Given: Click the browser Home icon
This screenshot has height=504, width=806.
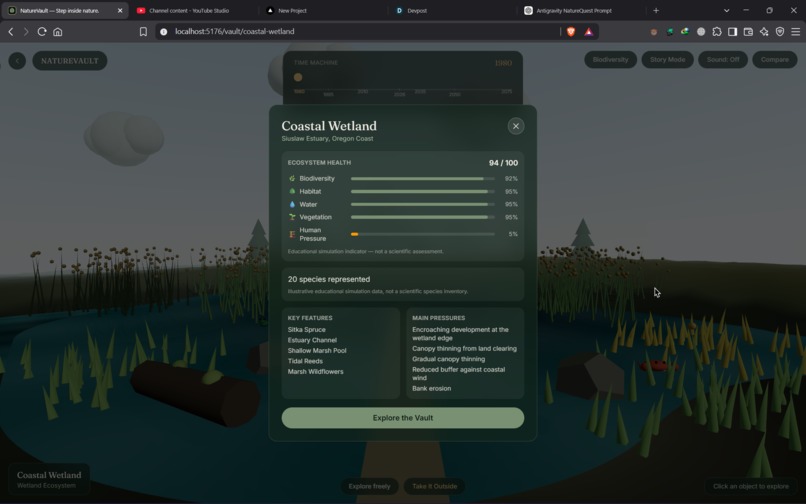Looking at the screenshot, I should coord(58,32).
